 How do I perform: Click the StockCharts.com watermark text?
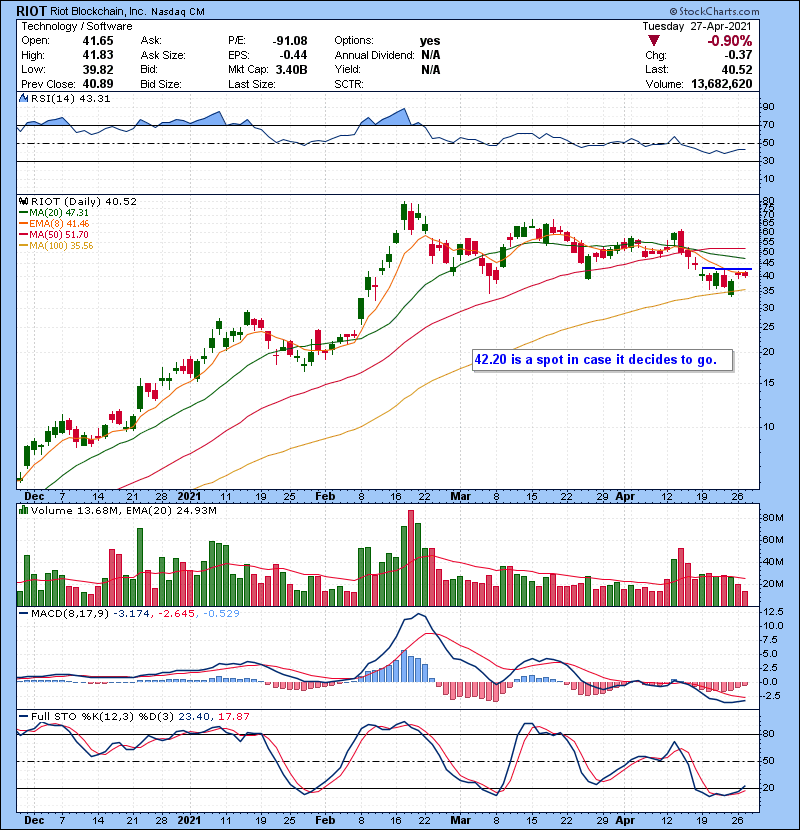click(714, 11)
